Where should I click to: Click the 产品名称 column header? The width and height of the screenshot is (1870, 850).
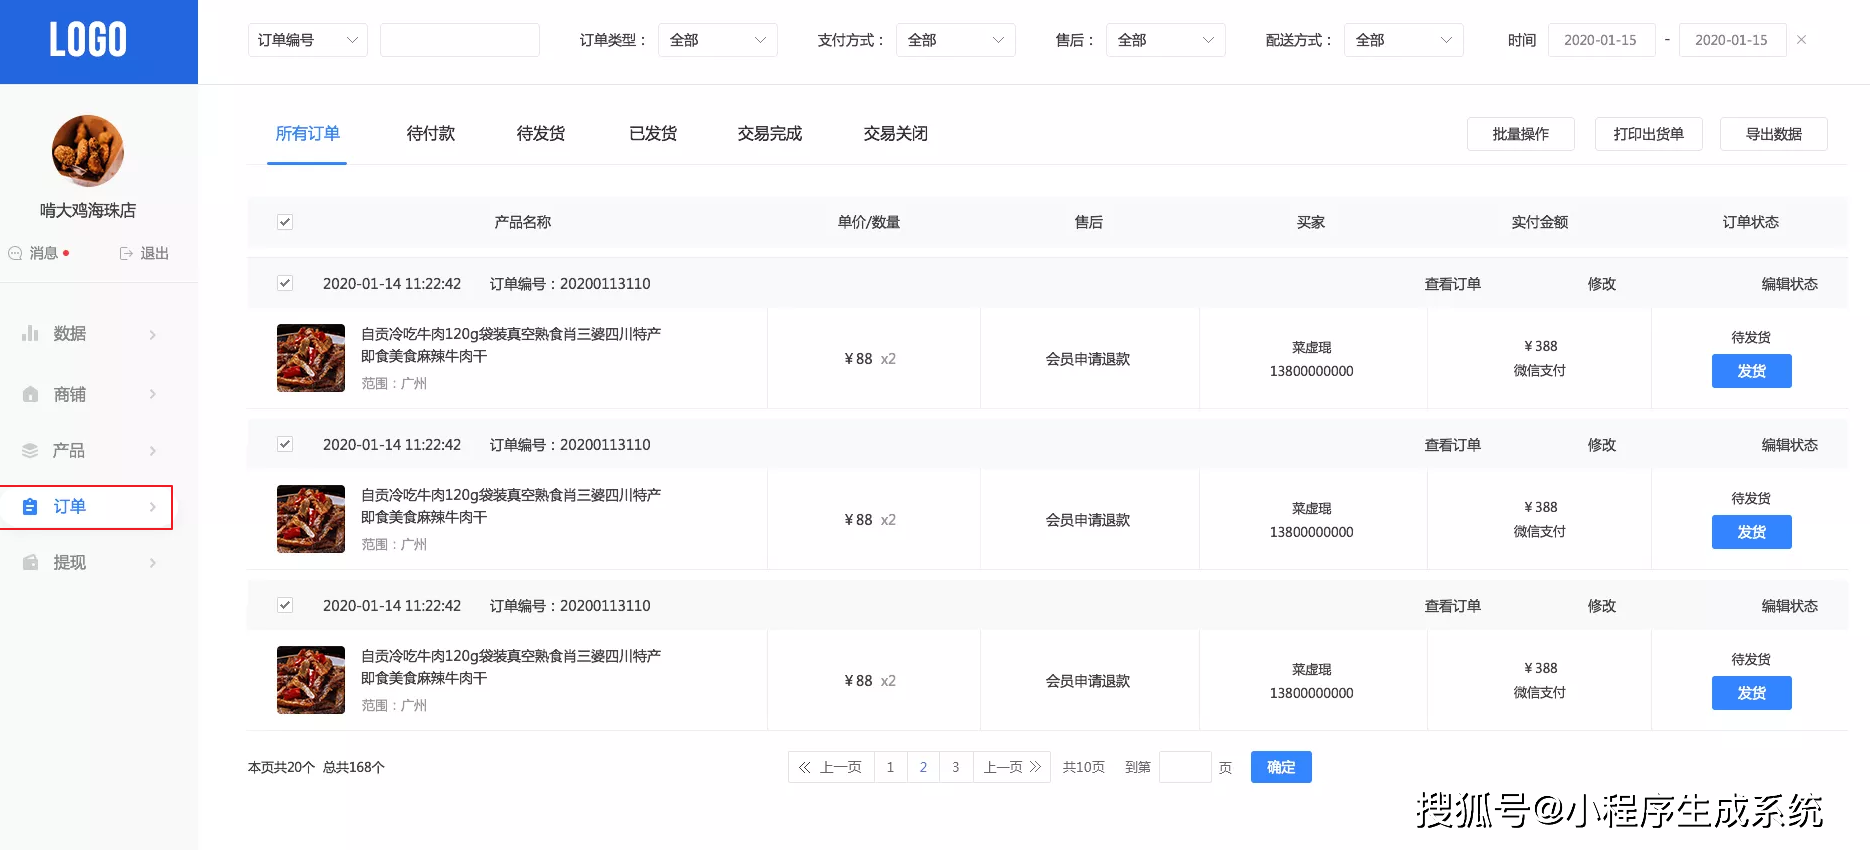[523, 222]
